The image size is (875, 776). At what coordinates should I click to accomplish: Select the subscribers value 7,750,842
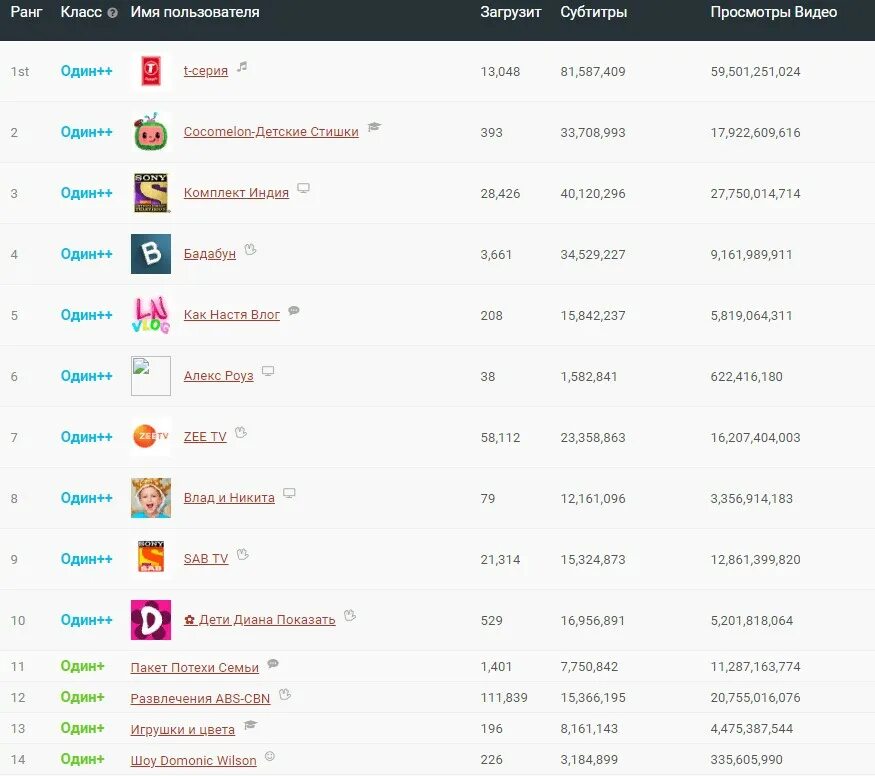click(589, 667)
